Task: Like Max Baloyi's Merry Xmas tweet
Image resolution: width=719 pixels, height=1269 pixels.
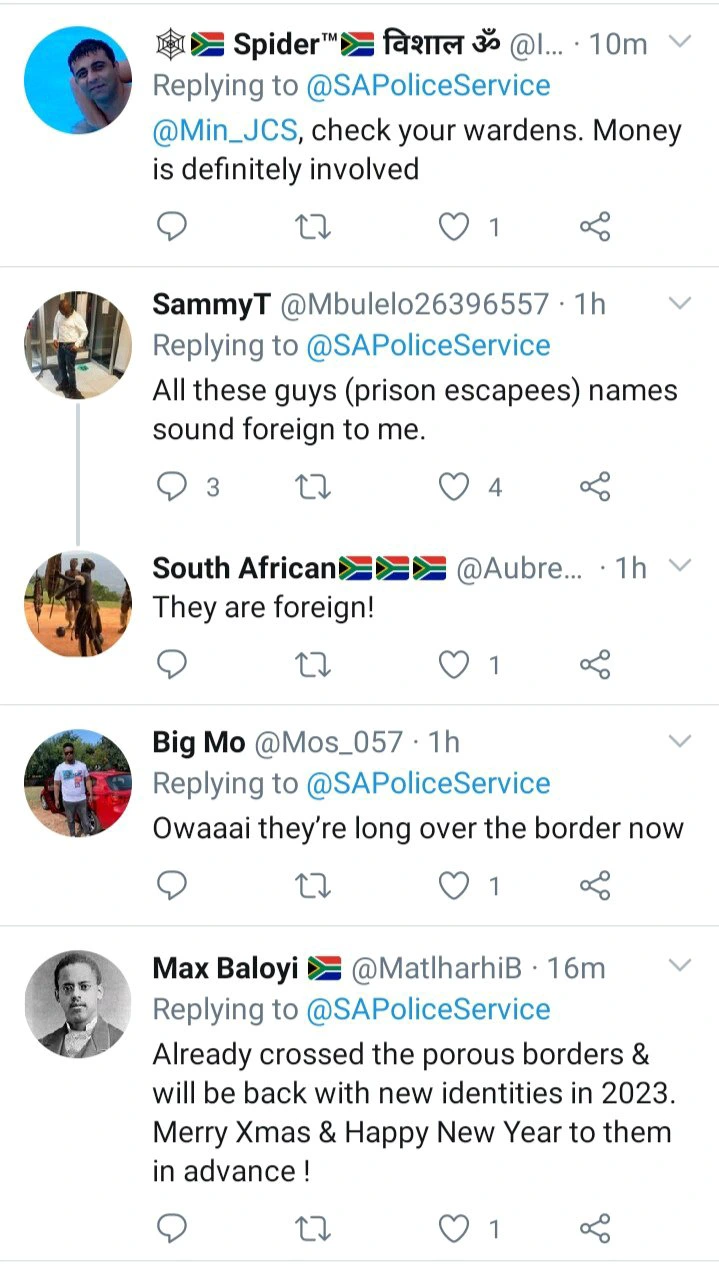Action: pyautogui.click(x=455, y=1228)
